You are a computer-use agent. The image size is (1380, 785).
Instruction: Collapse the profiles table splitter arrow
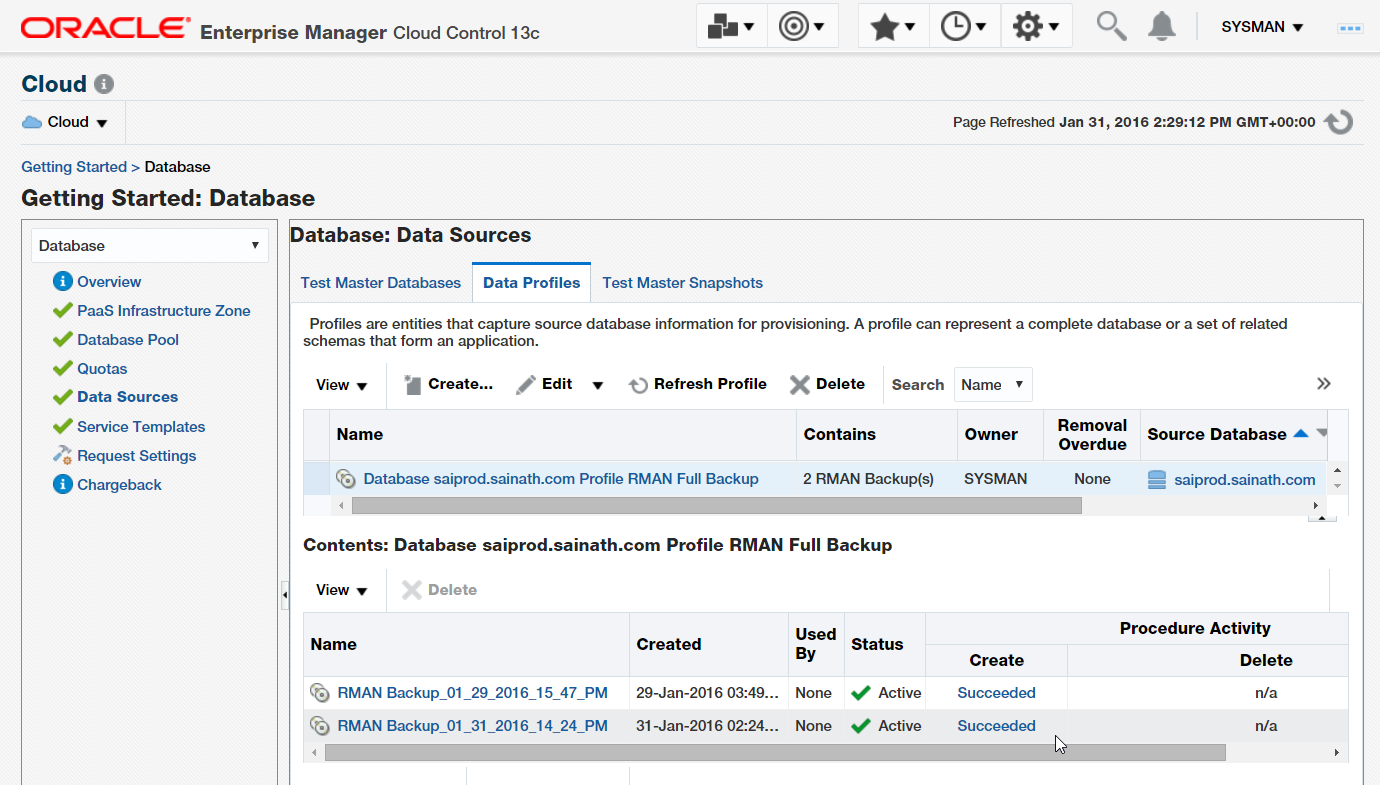coord(1322,518)
